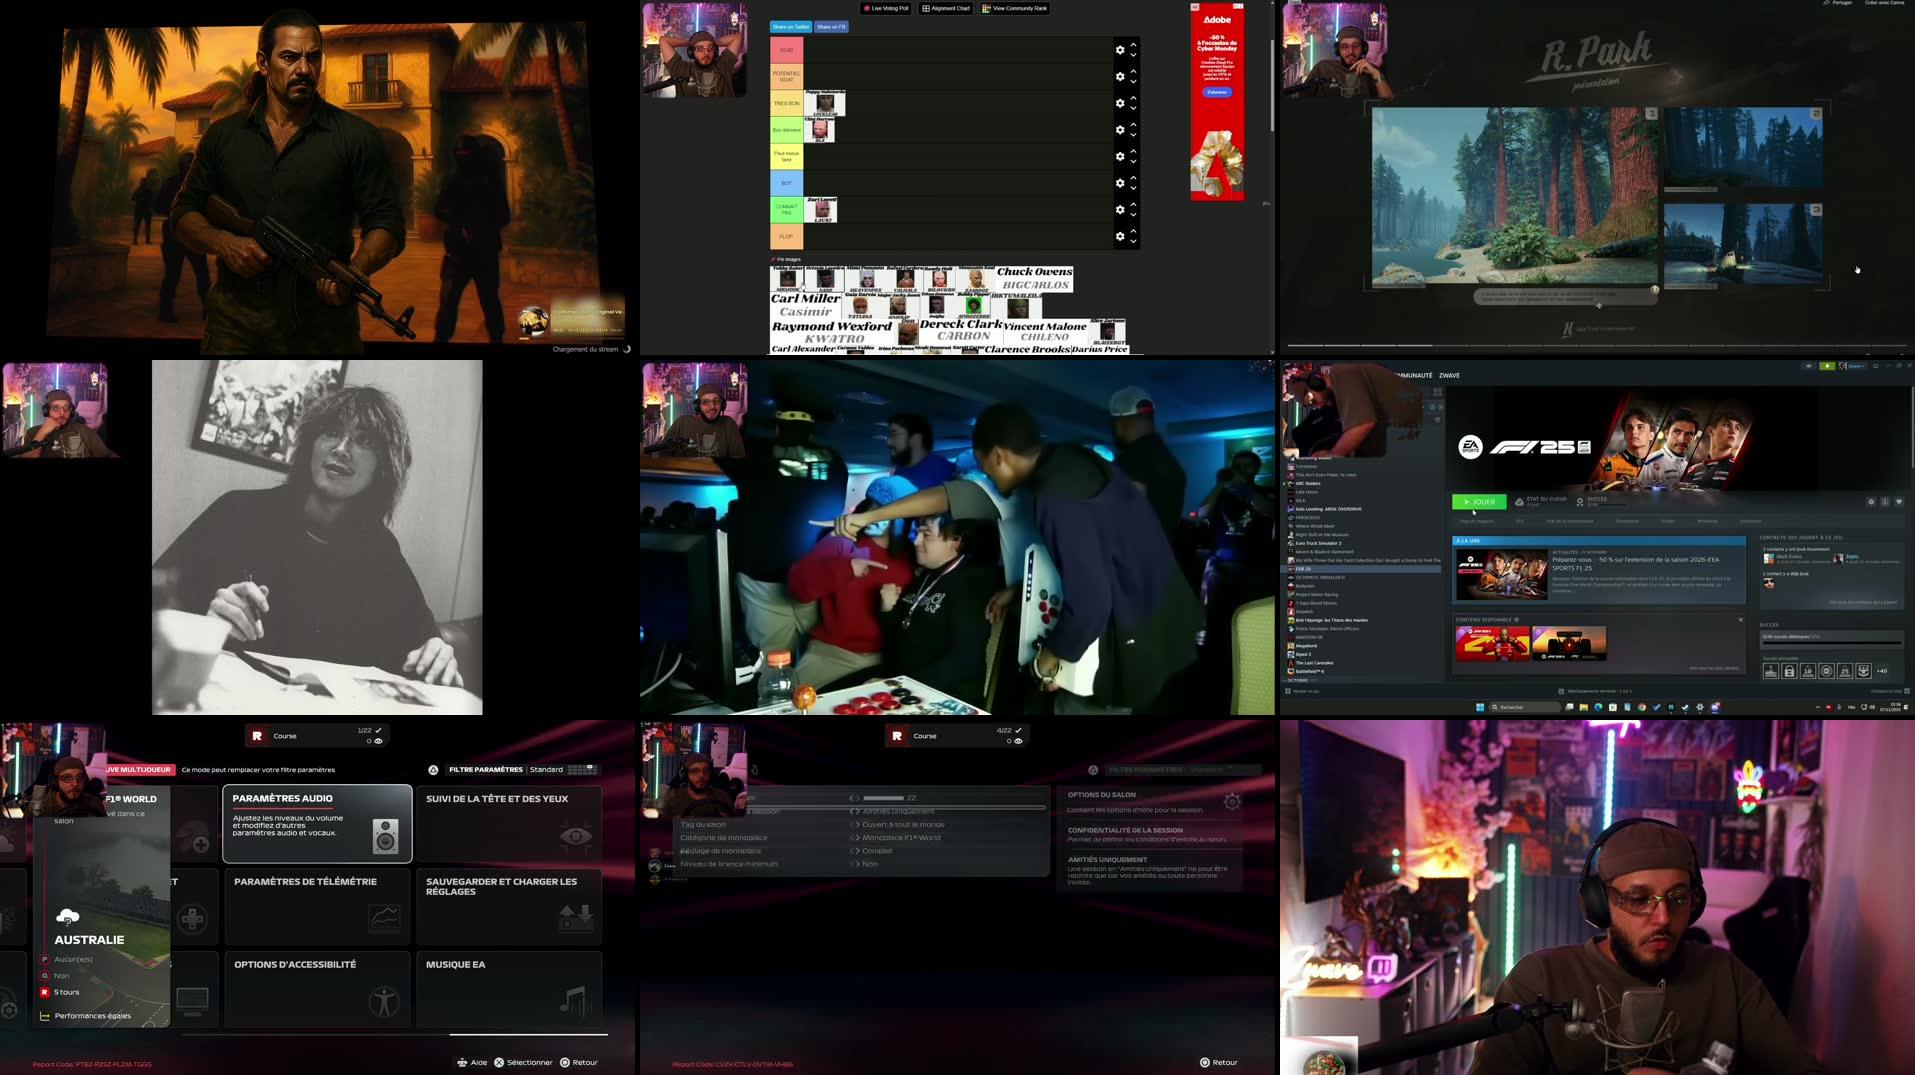Viewport: 1915px width, 1075px height.
Task: Open Options d'accessibilité in F1 settings
Action: point(317,990)
